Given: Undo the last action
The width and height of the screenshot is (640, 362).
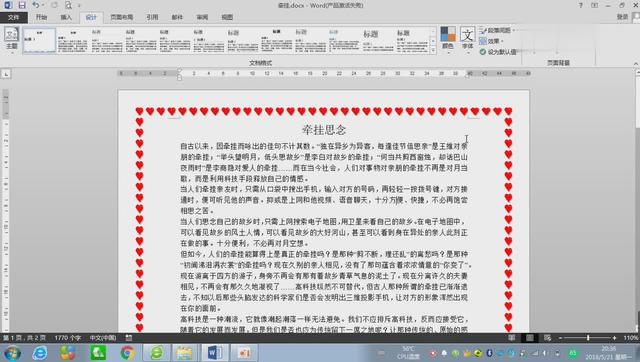Looking at the screenshot, I should 36,5.
